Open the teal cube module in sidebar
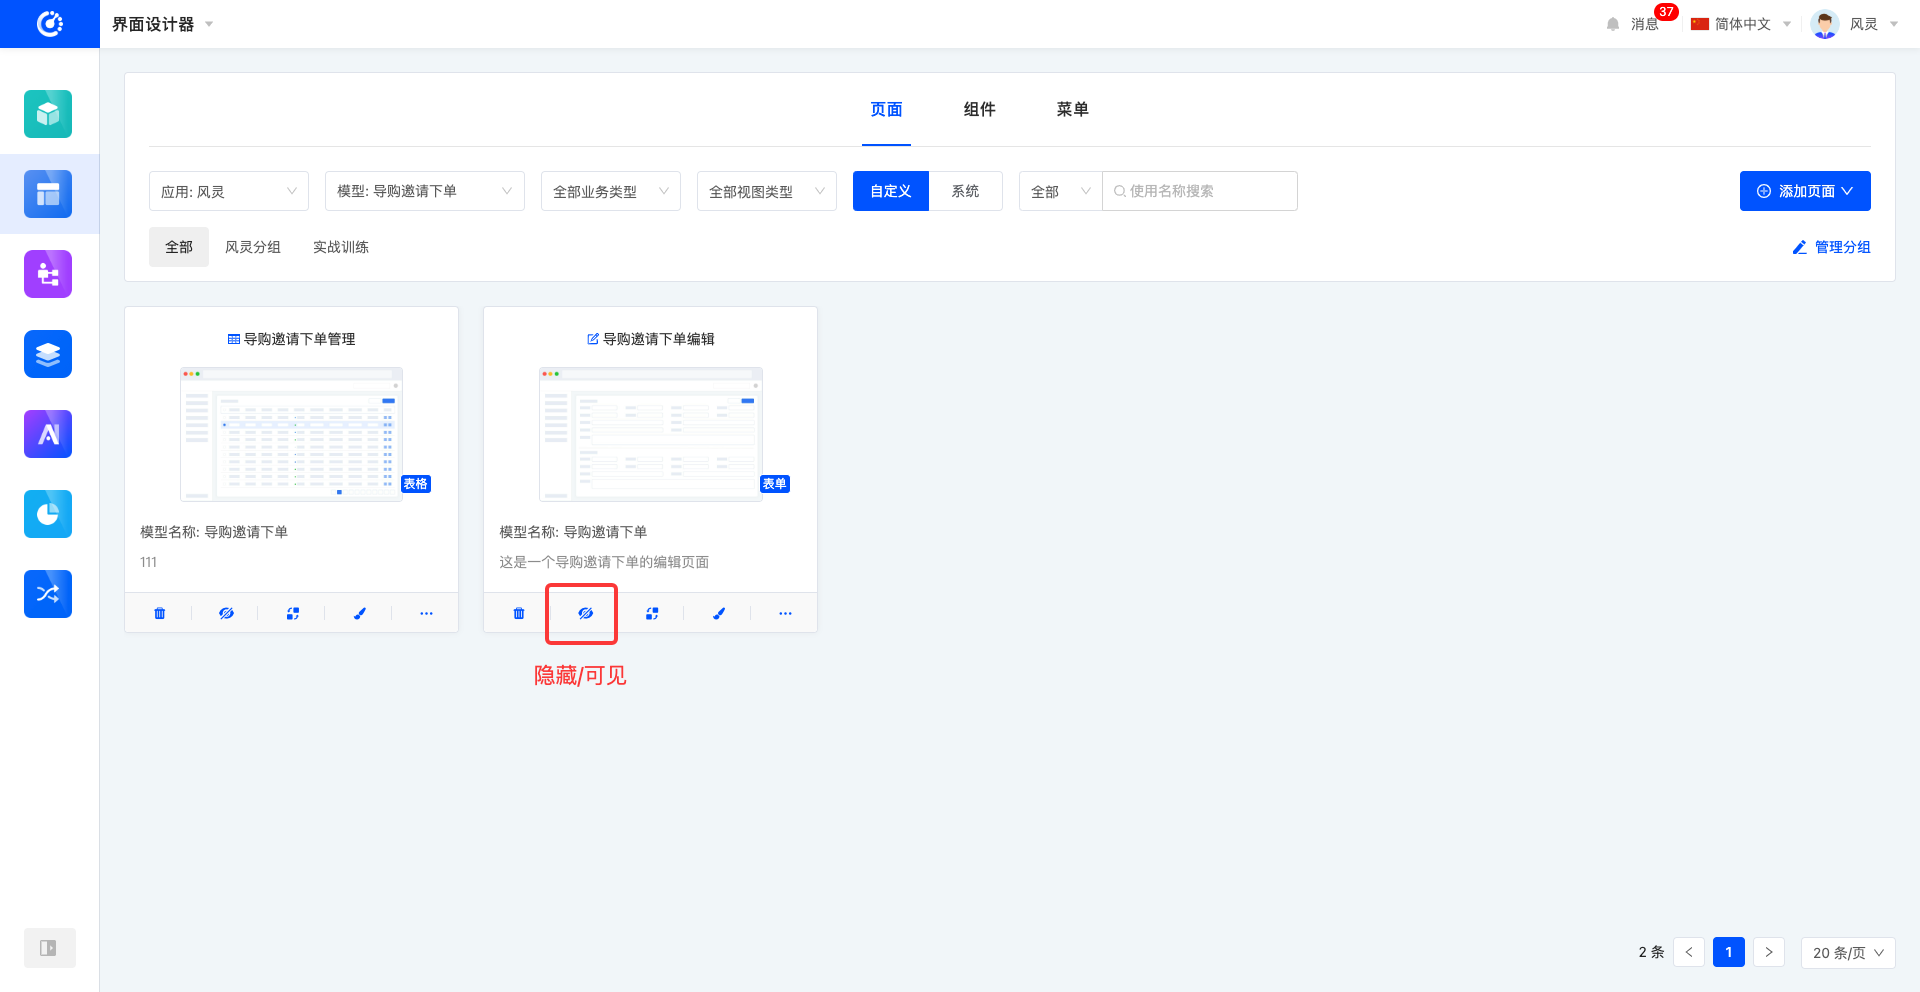Image resolution: width=1920 pixels, height=992 pixels. (48, 114)
